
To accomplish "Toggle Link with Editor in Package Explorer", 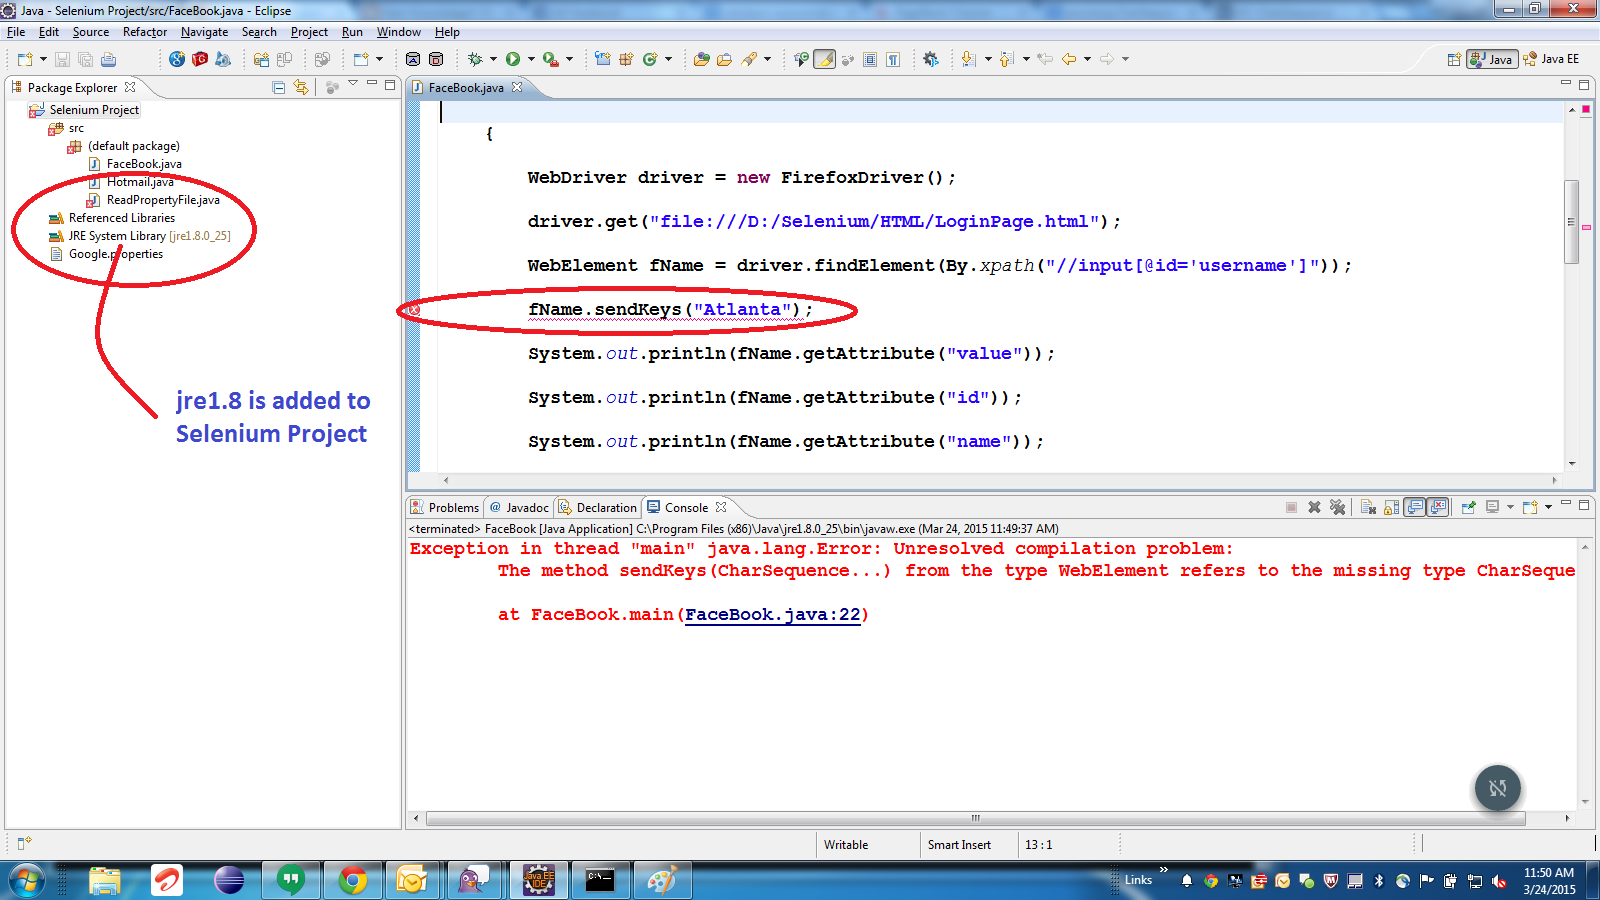I will click(x=301, y=88).
